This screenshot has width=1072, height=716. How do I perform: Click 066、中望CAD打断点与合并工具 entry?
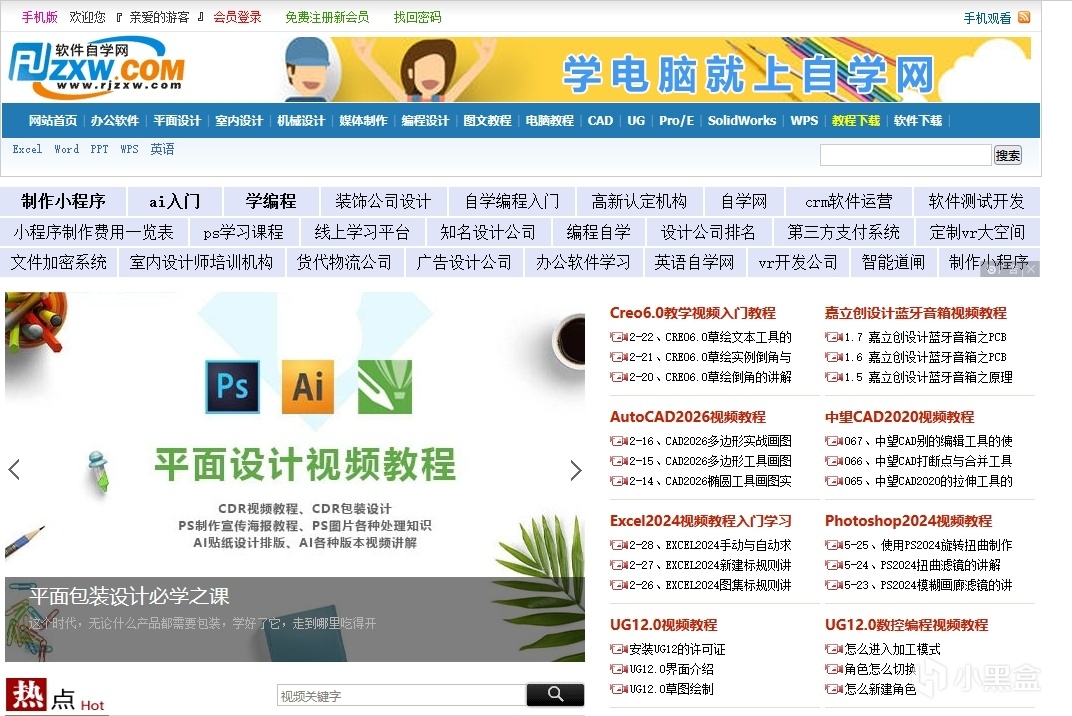point(928,461)
